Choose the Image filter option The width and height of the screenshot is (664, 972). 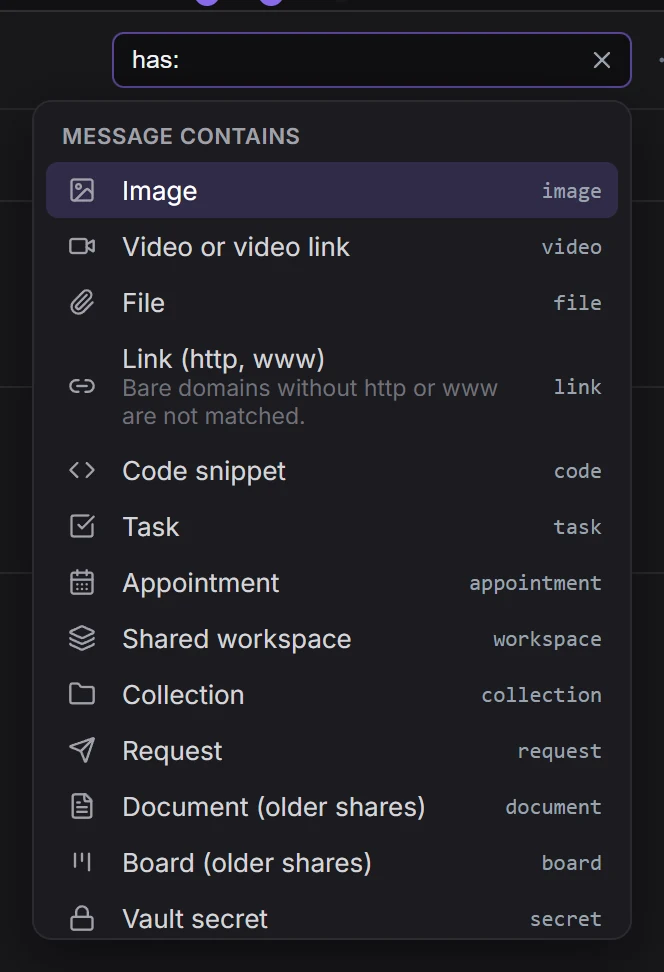pos(332,190)
